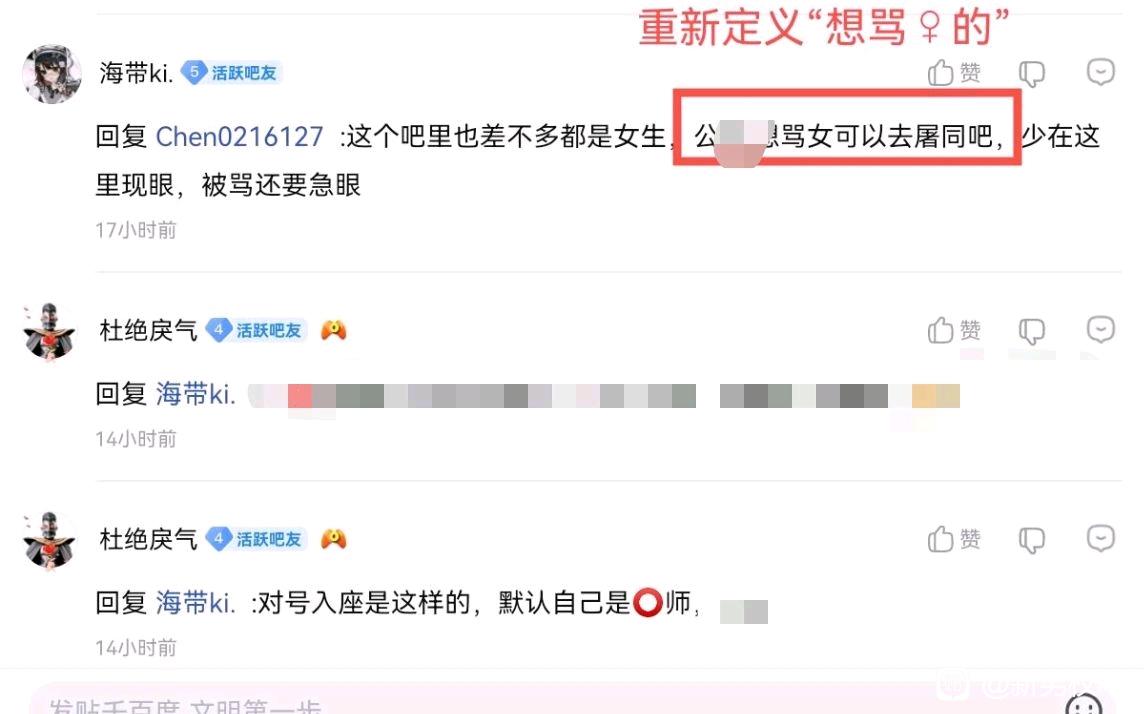The width and height of the screenshot is (1144, 714).
Task: Open the first 杜绝戾气 avatar
Action: pyautogui.click(x=50, y=332)
